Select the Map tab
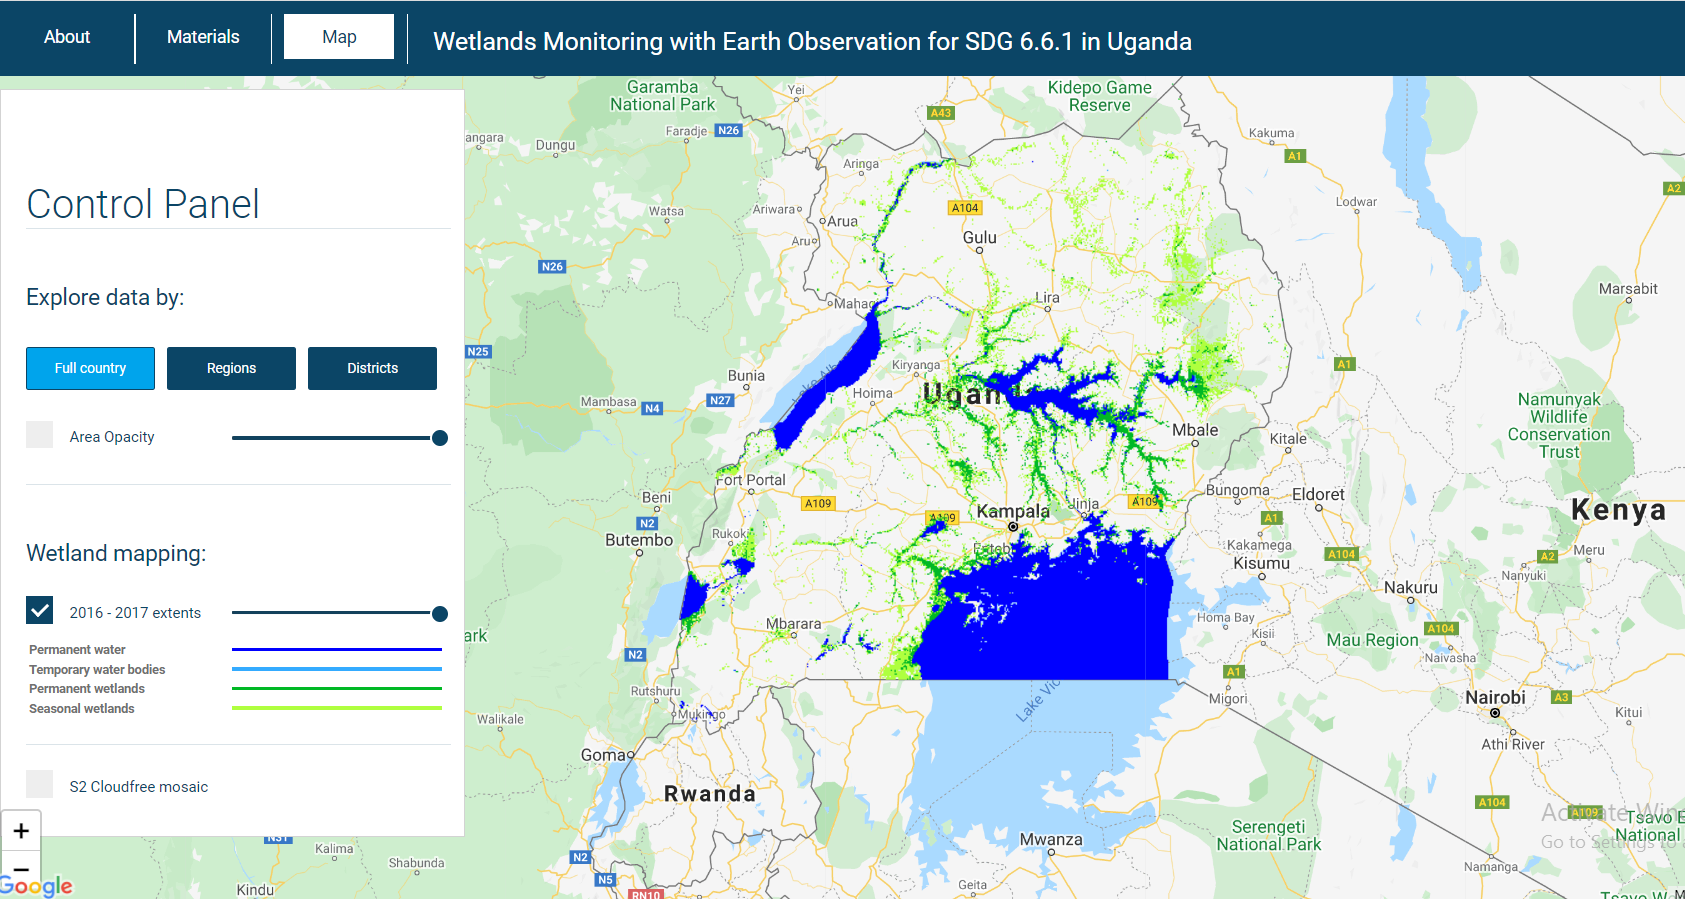 coord(339,37)
